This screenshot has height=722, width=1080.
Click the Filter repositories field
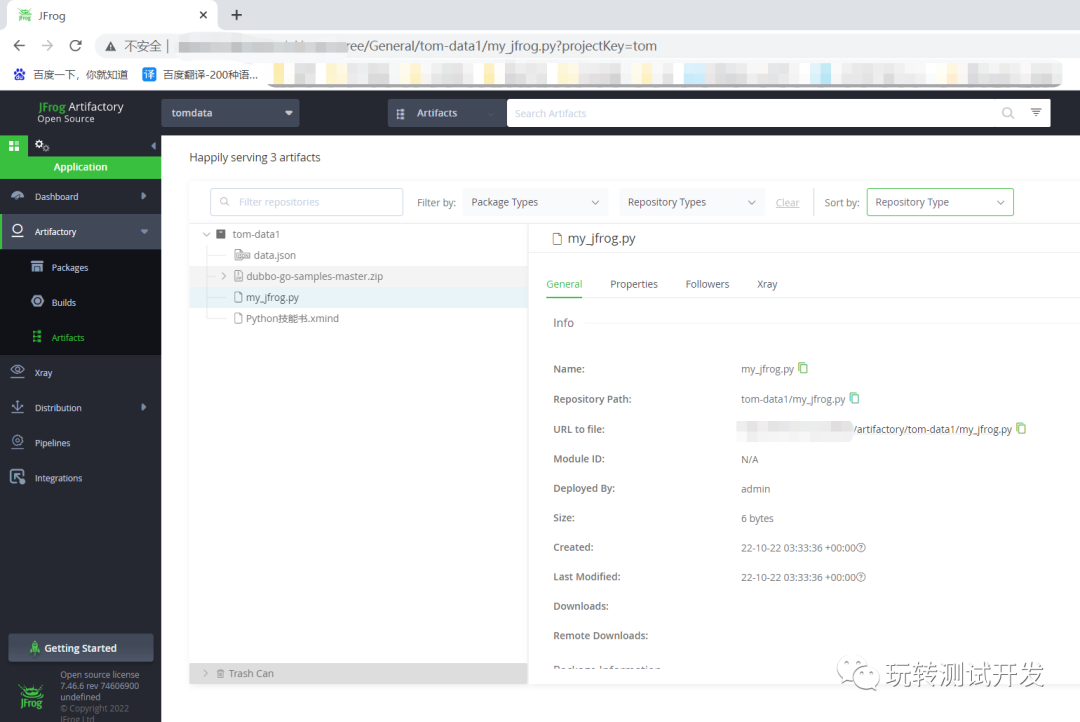pyautogui.click(x=307, y=202)
